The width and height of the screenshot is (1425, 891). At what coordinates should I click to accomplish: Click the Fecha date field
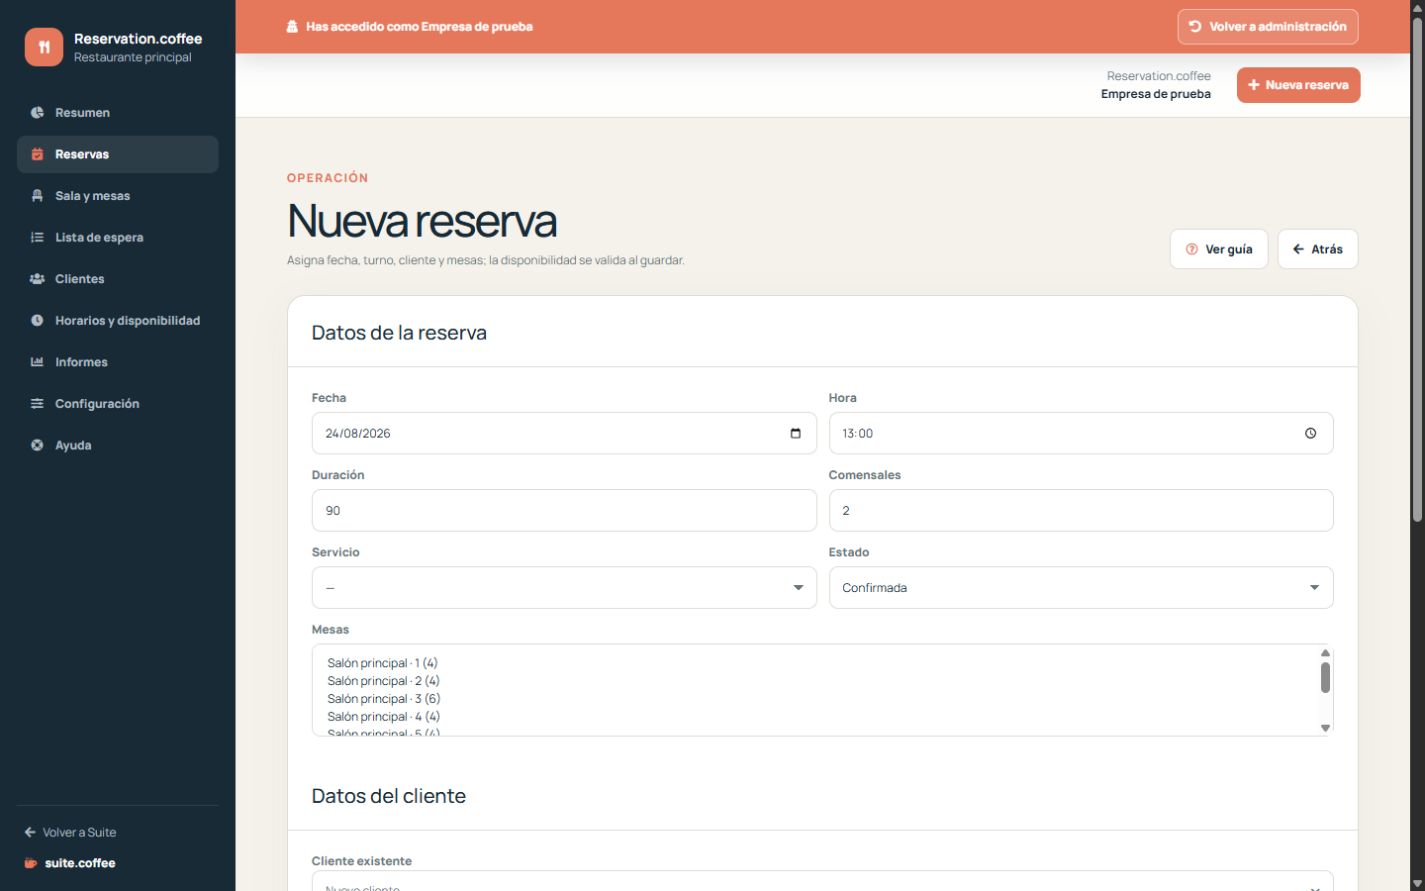point(564,434)
